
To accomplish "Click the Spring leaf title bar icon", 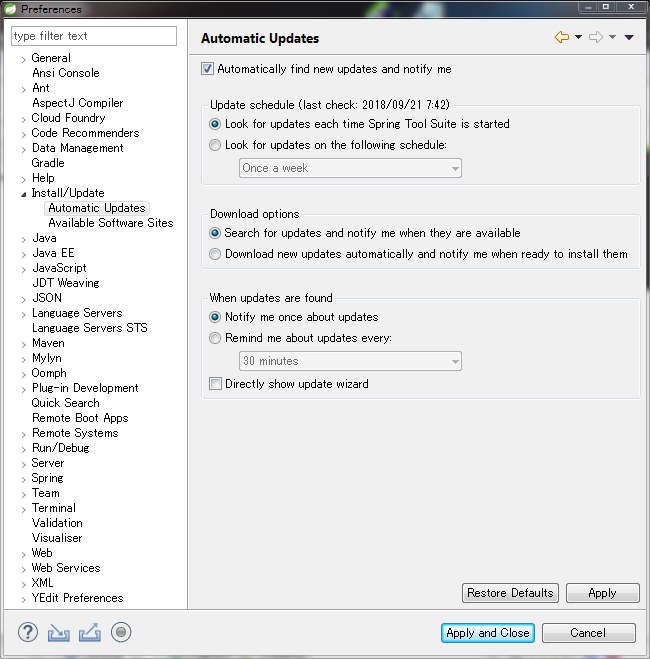I will (x=11, y=9).
